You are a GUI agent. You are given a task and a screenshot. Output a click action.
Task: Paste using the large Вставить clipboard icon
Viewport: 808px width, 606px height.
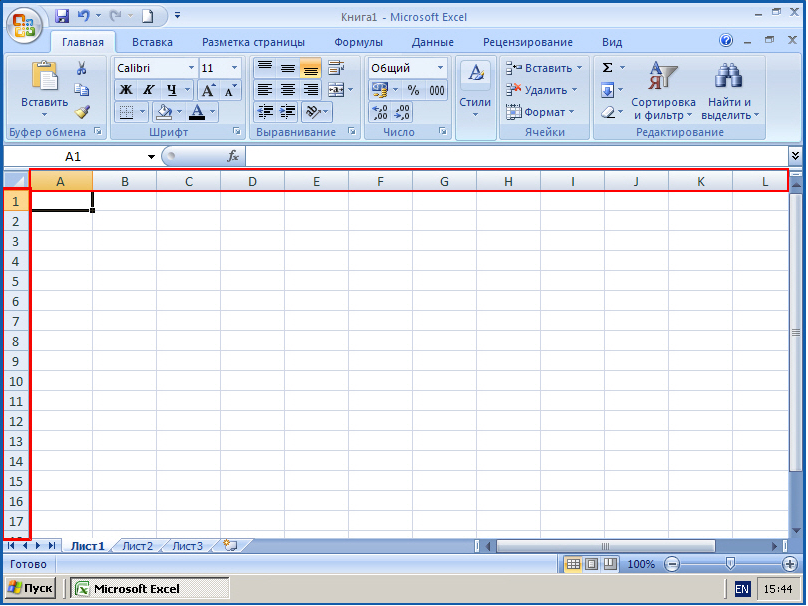click(44, 77)
